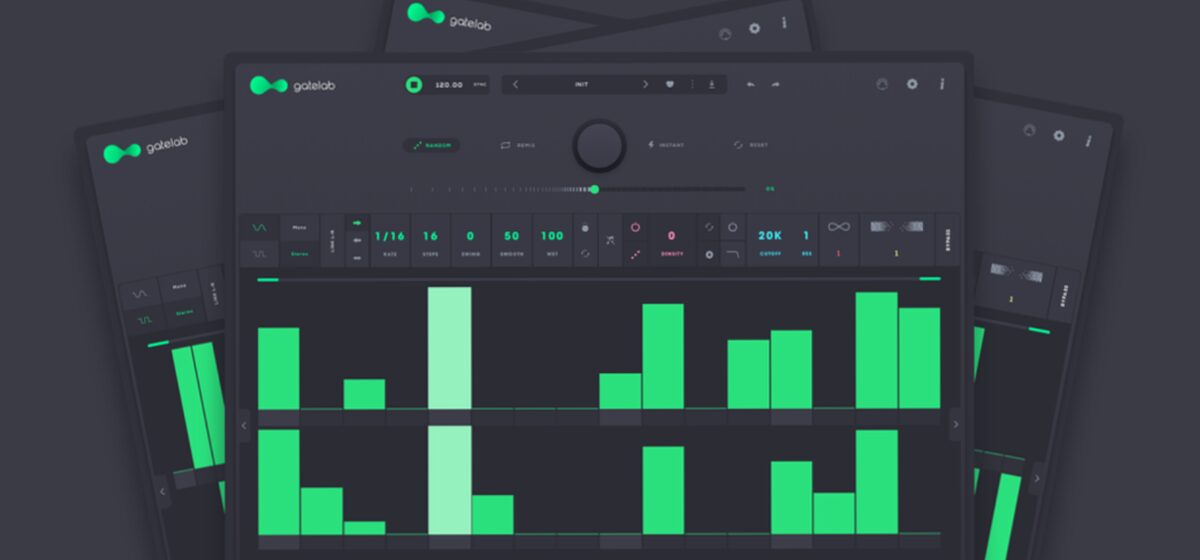This screenshot has height=560, width=1200.
Task: Go to next preset with right chevron
Action: tap(645, 85)
